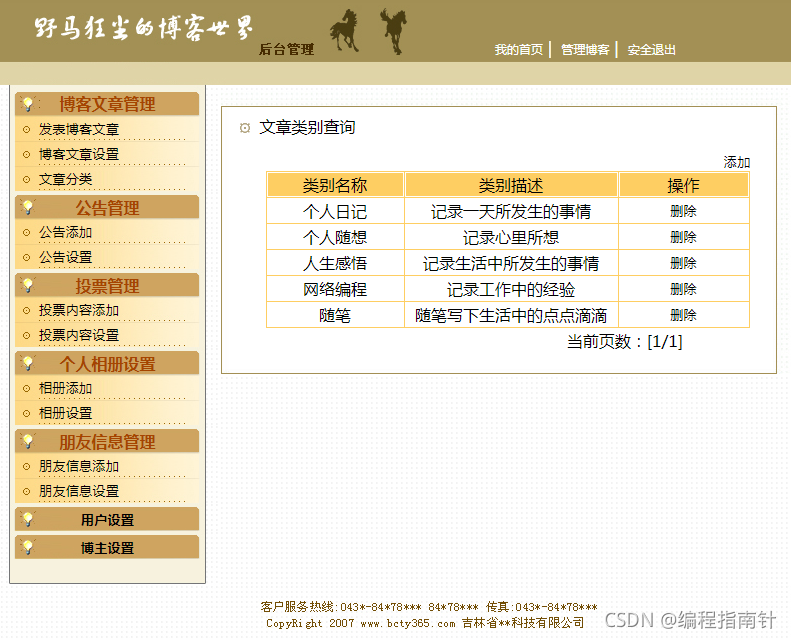Screen dimensions: 791x638
Task: Click the lightbulb icon beside 朋友信息管理
Action: click(x=28, y=441)
